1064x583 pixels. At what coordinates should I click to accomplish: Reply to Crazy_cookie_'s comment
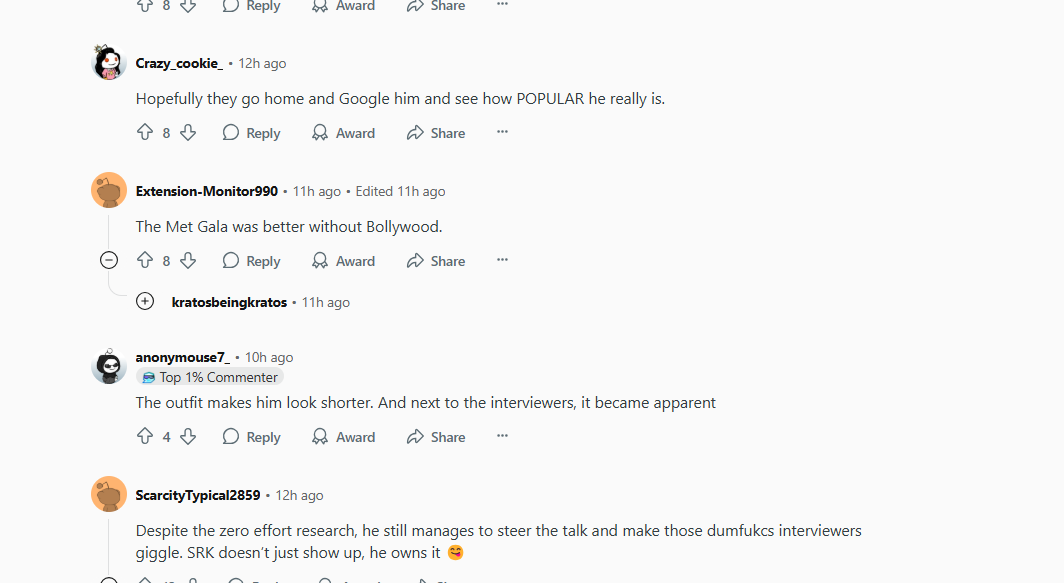click(251, 133)
